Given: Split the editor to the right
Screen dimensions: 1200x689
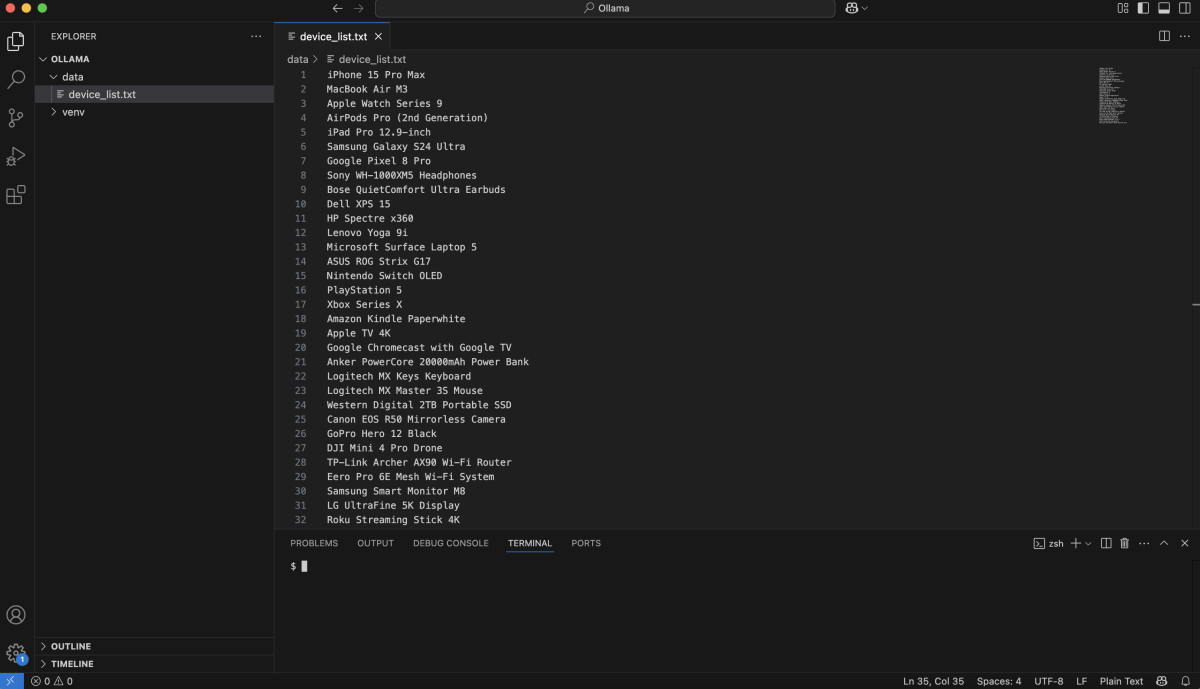Looking at the screenshot, I should [1164, 36].
